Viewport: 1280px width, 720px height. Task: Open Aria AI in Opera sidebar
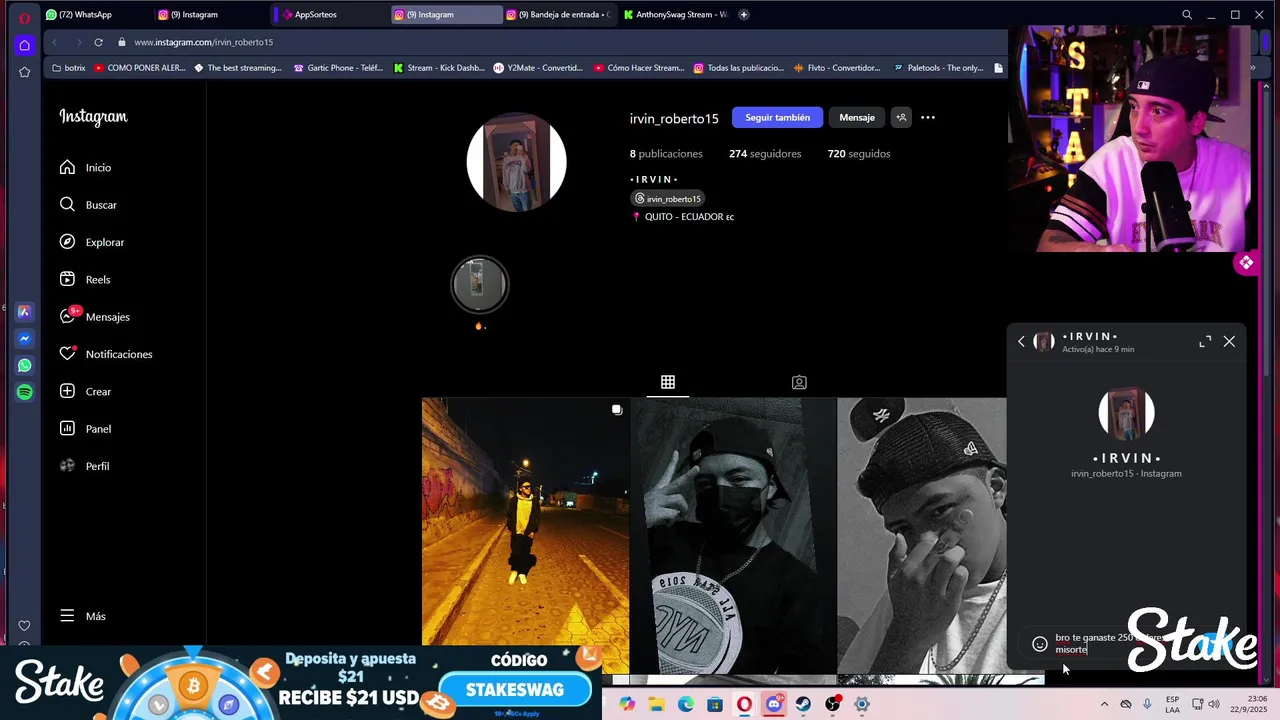(24, 312)
